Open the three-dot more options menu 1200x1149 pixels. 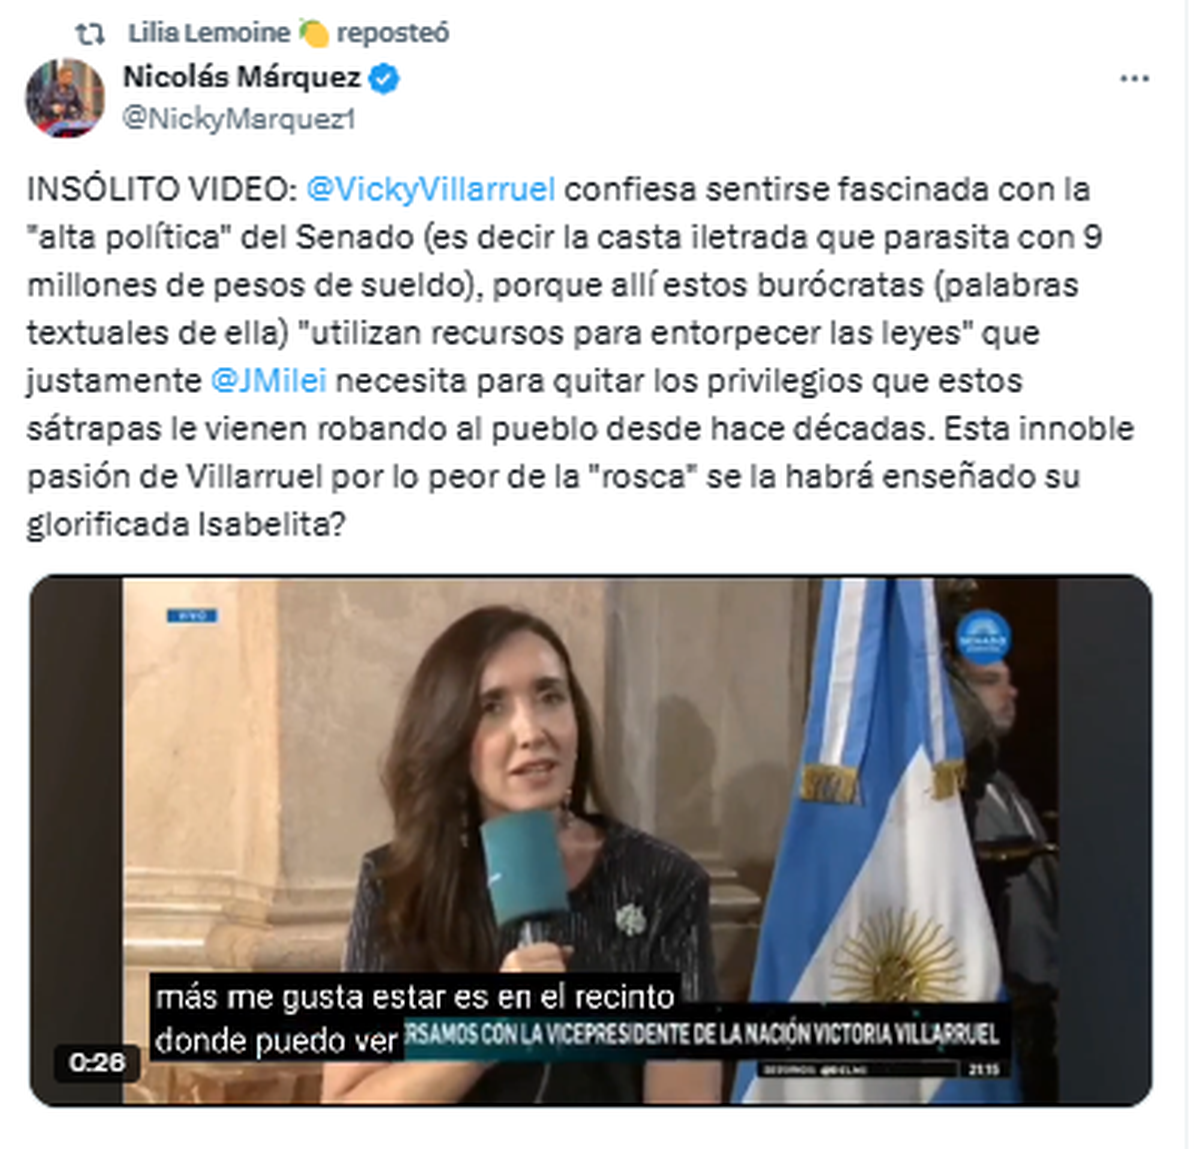coord(1134,79)
